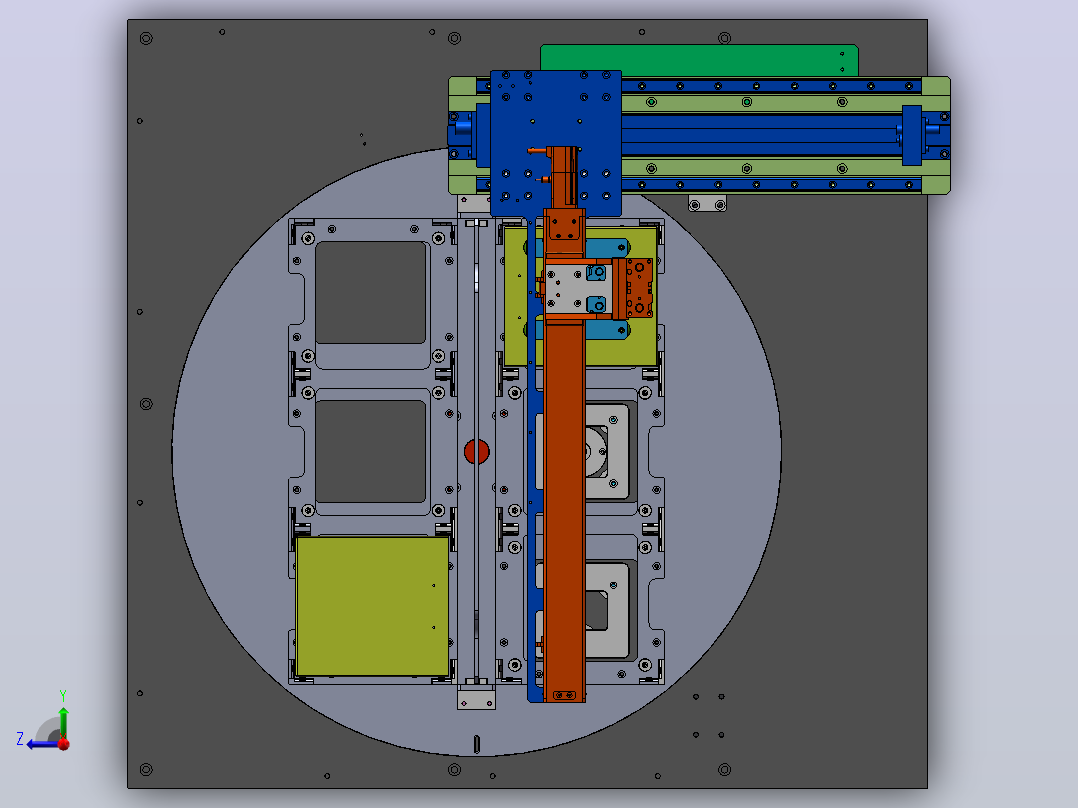1078x808 pixels.
Task: Select the gray two-bolt bracket under the linear rail
Action: coord(707,204)
